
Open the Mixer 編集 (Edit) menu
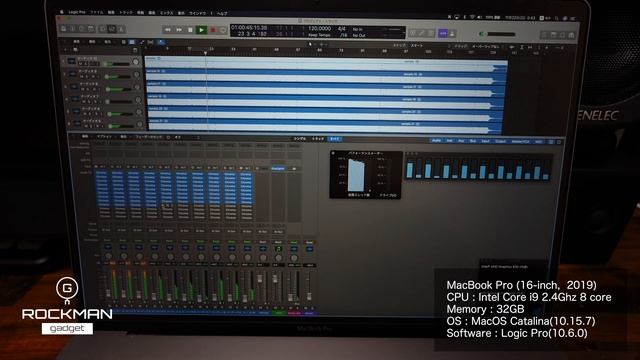[x=85, y=136]
